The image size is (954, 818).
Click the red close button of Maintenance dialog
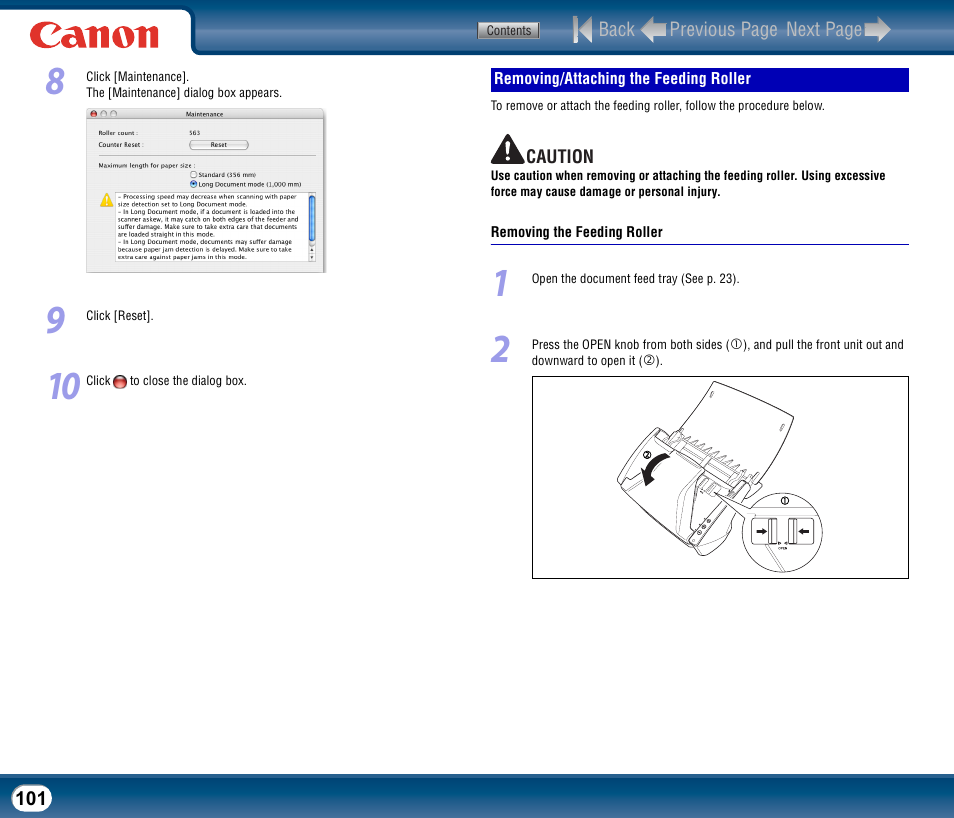[x=94, y=114]
